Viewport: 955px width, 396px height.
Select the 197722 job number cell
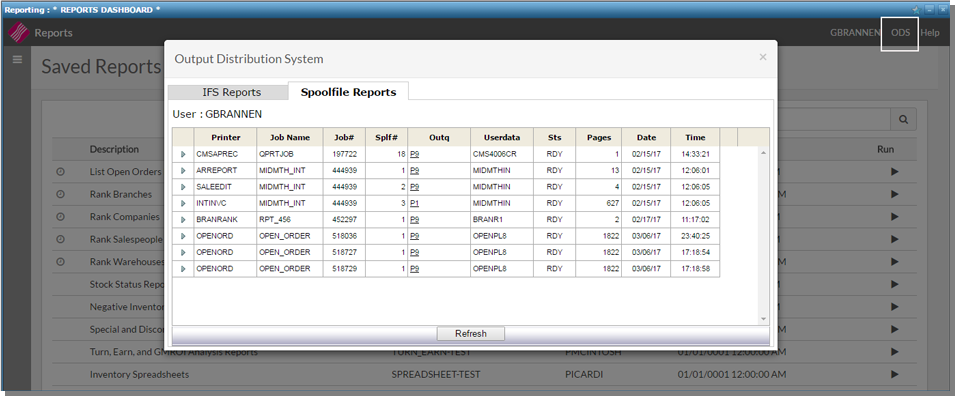pos(344,155)
